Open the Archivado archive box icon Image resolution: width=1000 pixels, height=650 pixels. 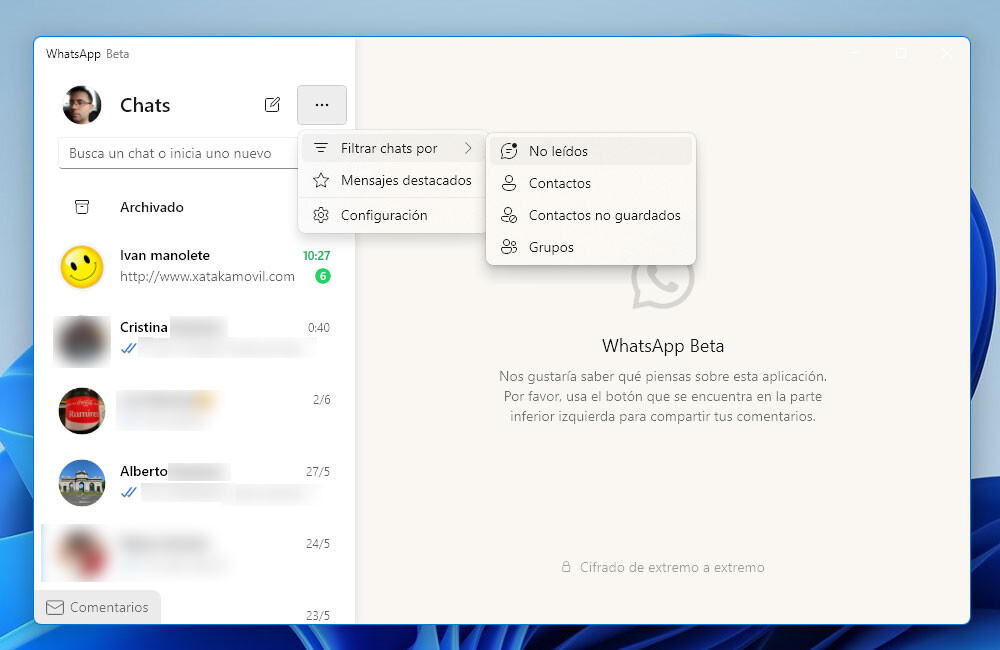point(82,207)
